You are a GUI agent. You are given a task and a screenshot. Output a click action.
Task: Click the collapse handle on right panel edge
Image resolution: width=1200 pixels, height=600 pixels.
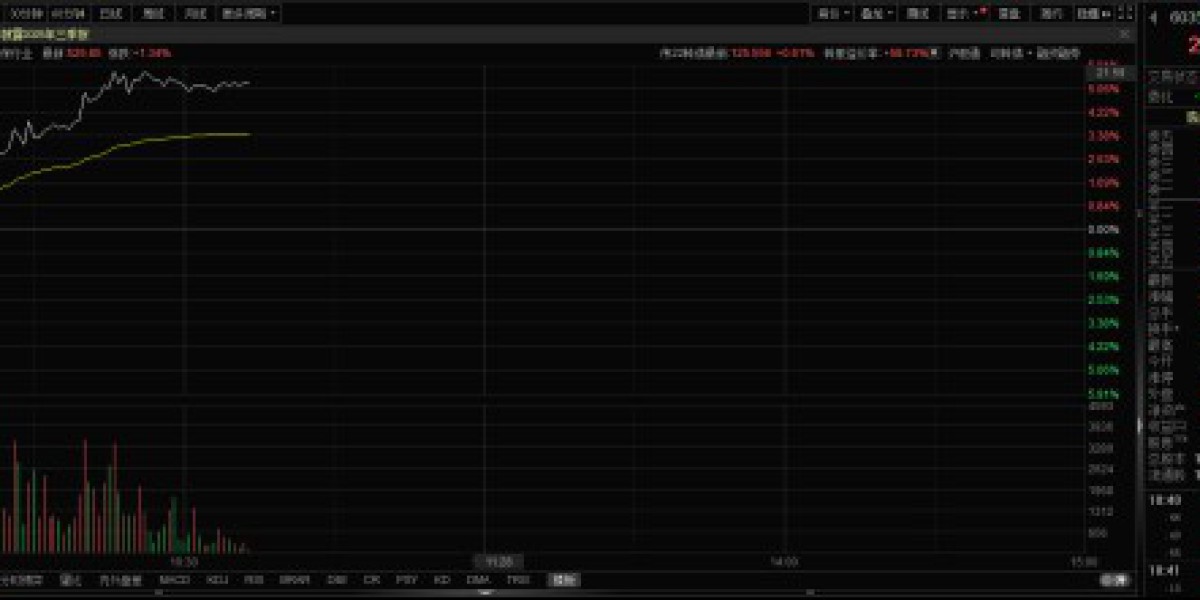(1139, 425)
